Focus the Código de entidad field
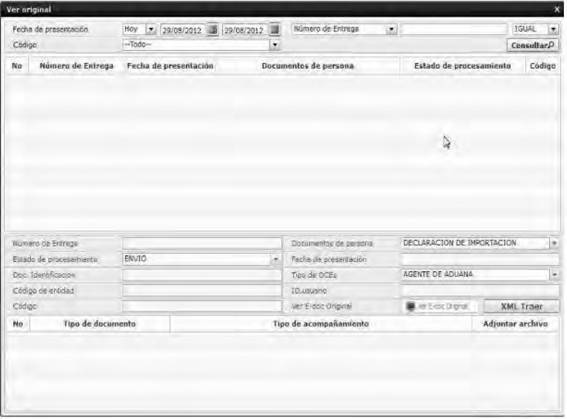 tap(202, 291)
